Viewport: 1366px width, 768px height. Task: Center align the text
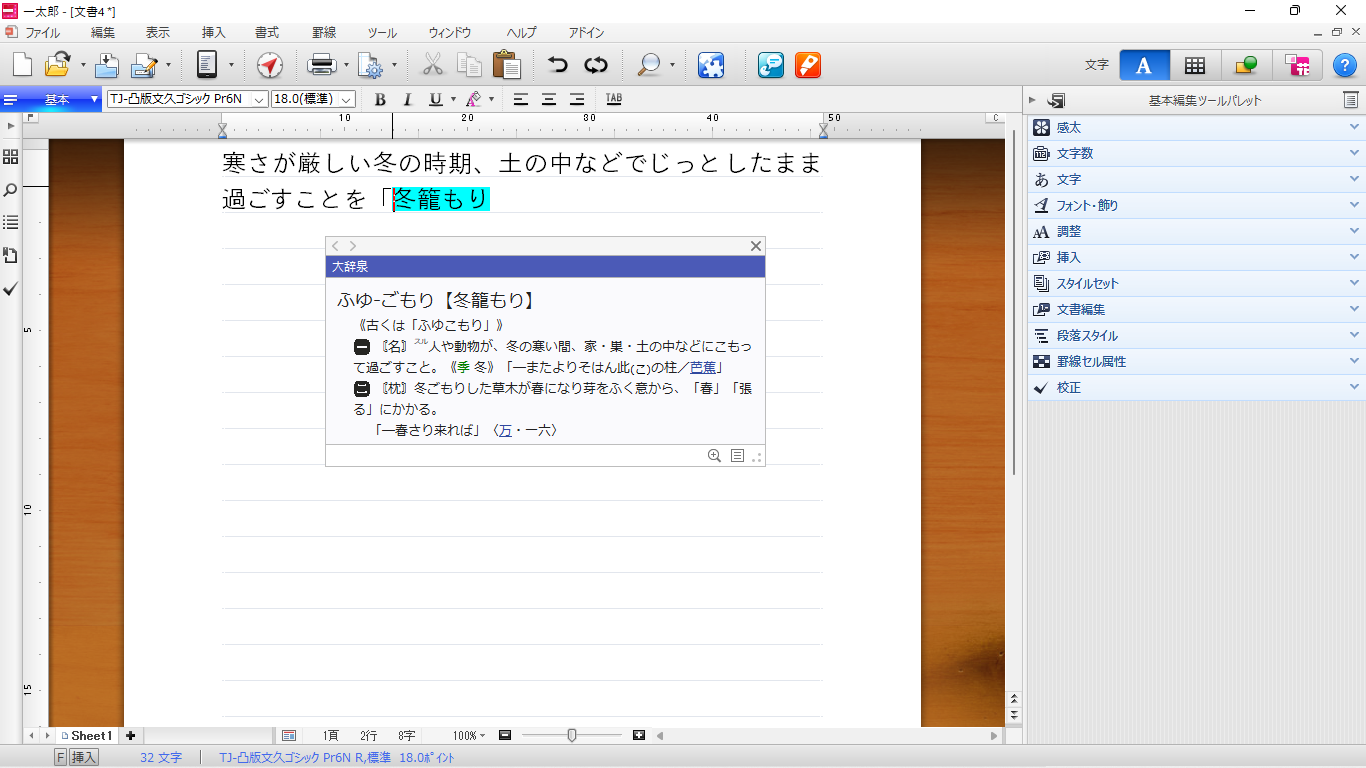pos(548,99)
